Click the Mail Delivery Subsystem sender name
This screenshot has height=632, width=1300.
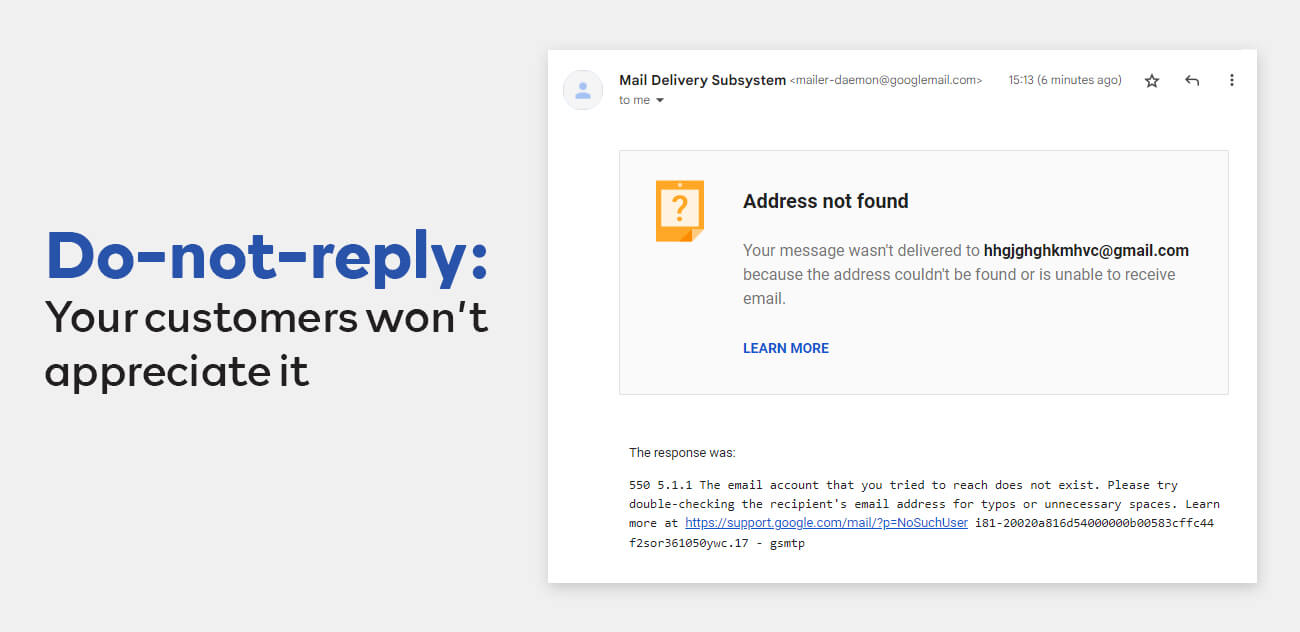pyautogui.click(x=702, y=80)
